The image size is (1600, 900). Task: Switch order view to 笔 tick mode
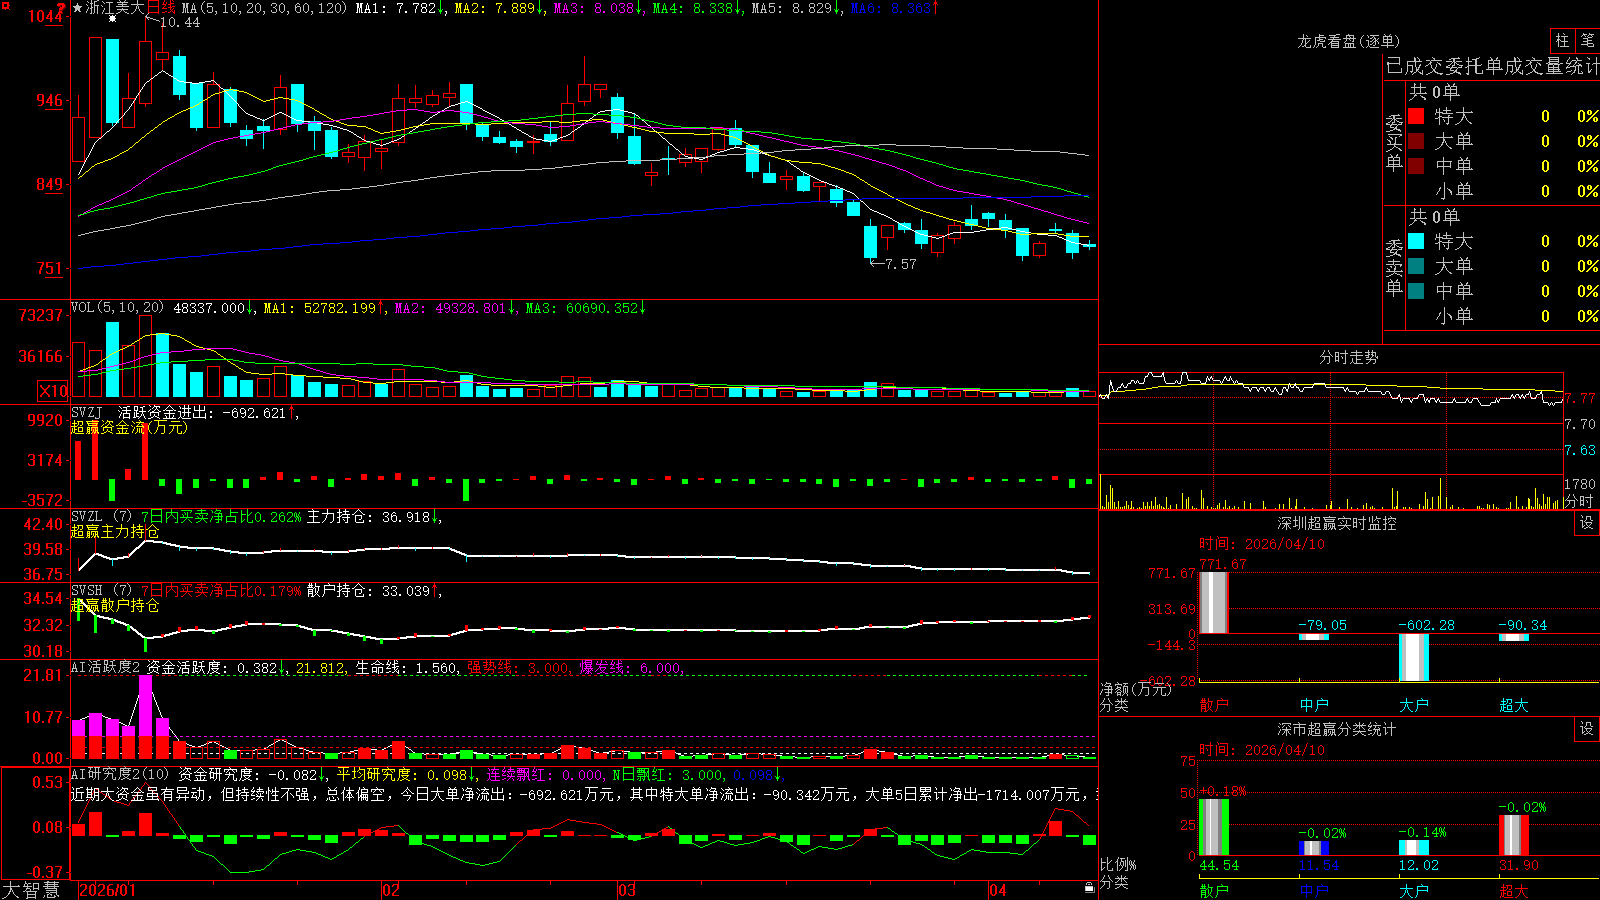(x=1587, y=41)
